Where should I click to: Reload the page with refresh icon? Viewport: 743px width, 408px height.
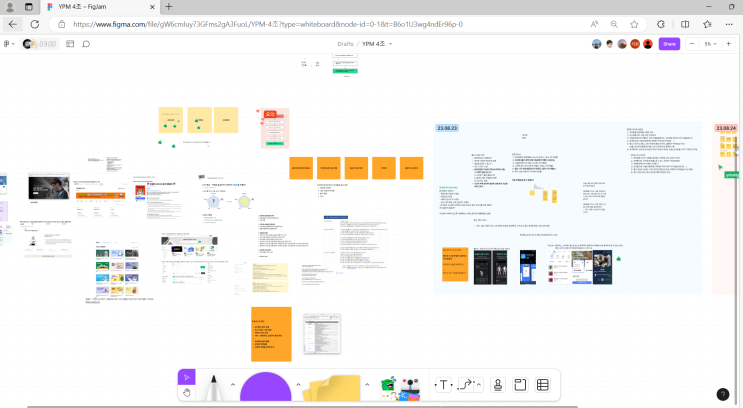point(35,24)
